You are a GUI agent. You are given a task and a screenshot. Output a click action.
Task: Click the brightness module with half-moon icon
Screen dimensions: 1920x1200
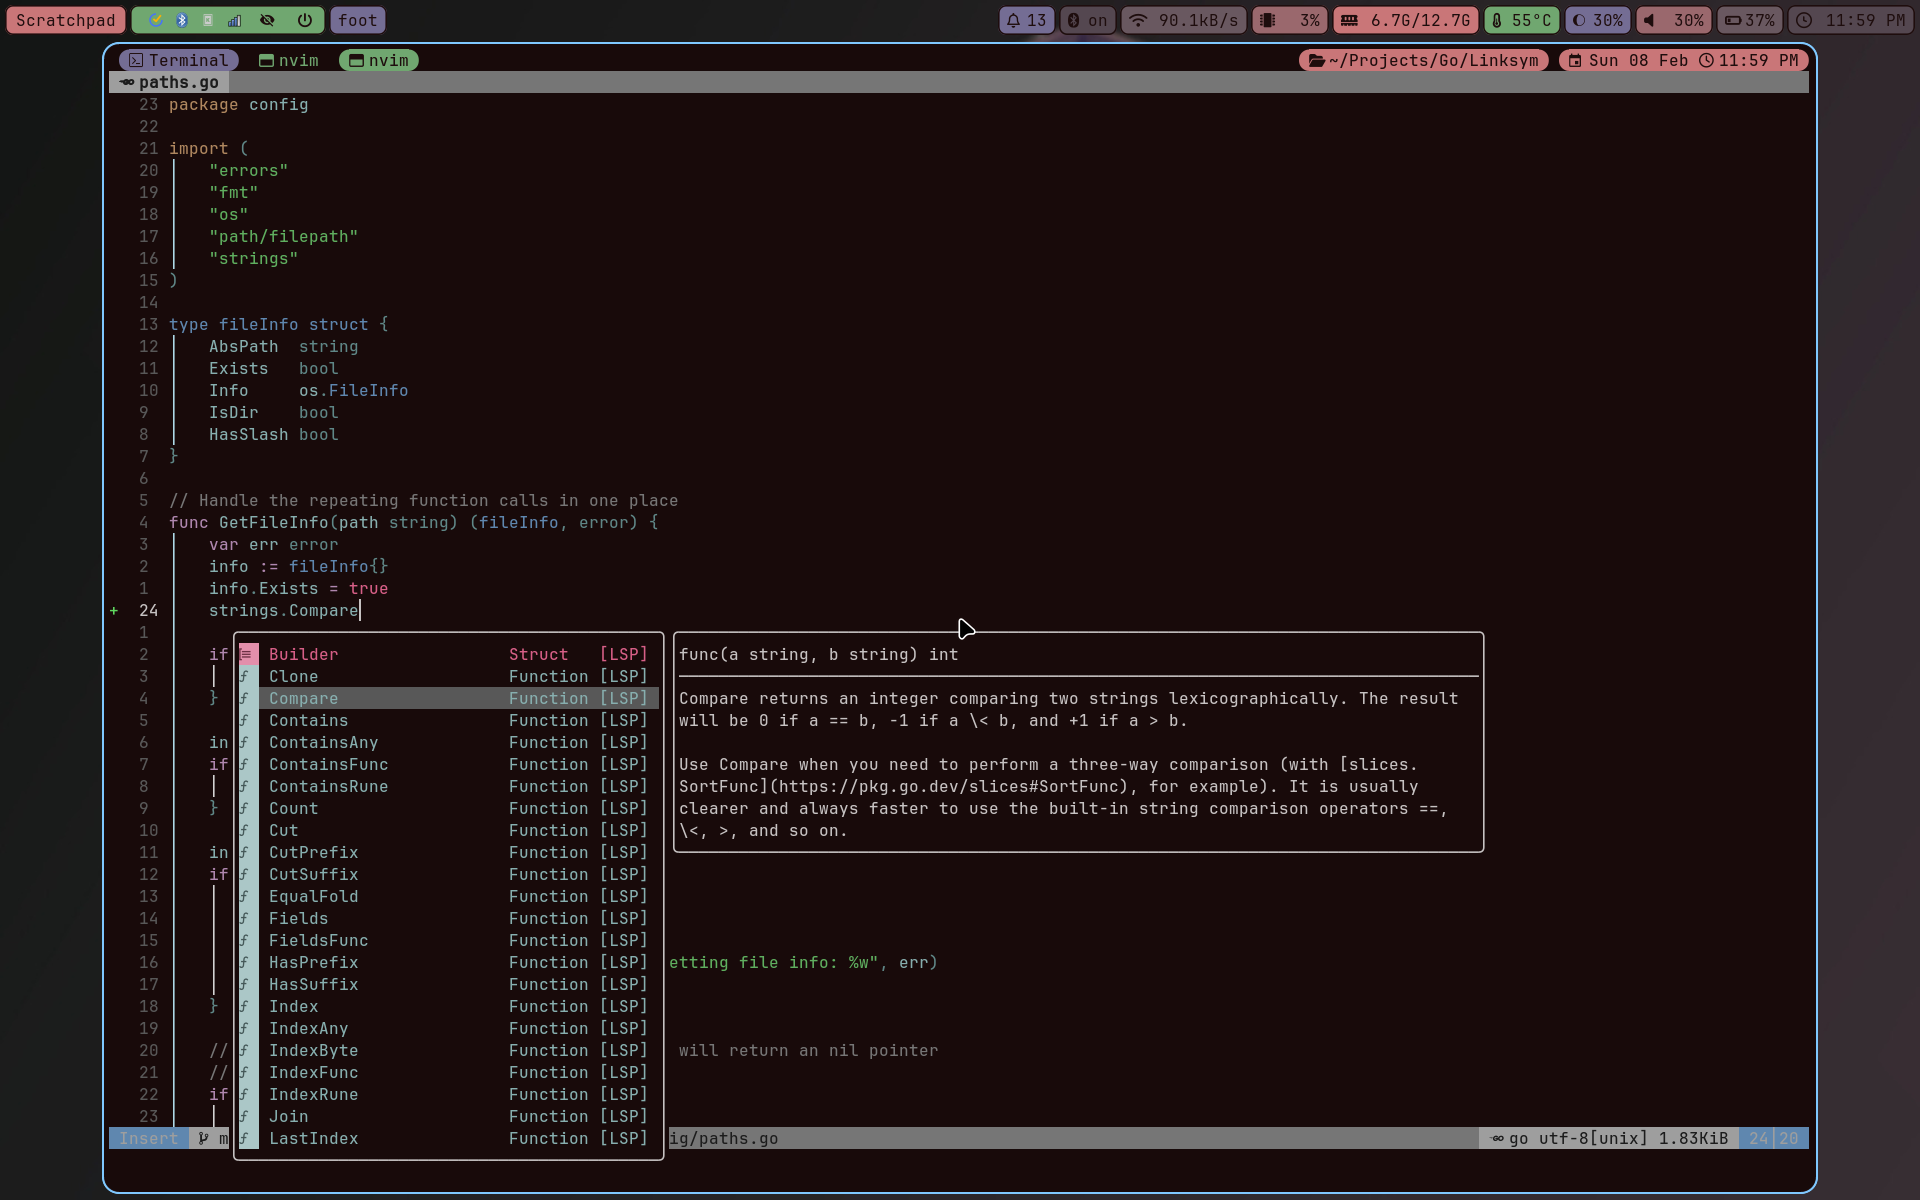click(x=1597, y=20)
